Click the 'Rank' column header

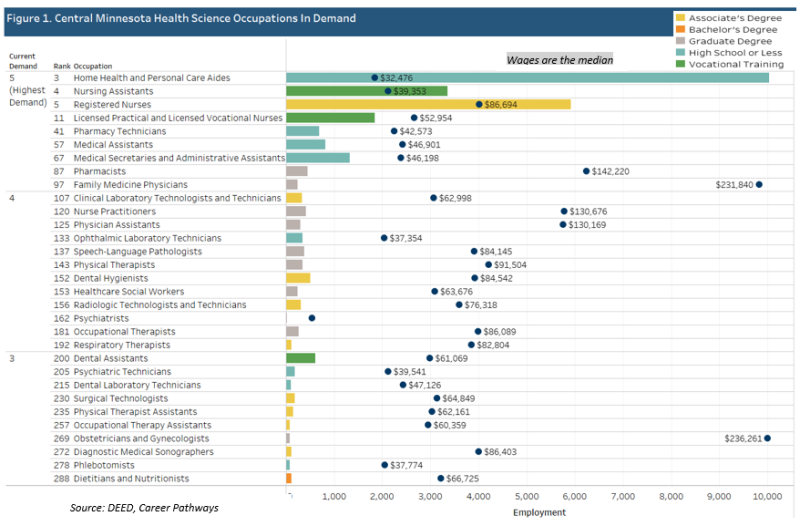tap(62, 66)
